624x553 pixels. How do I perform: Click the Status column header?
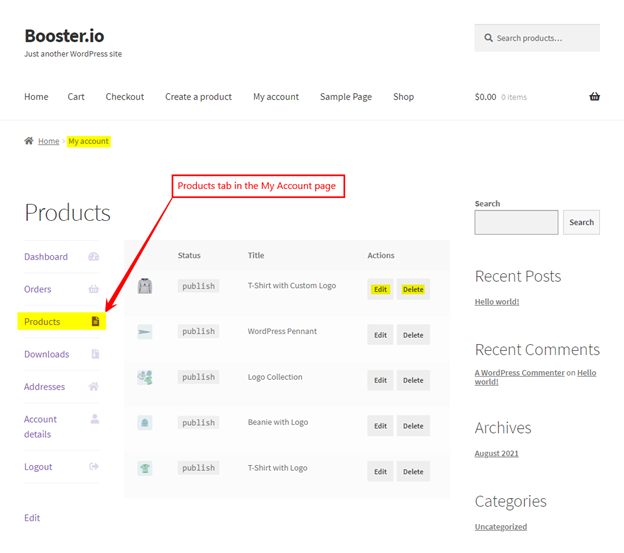(x=189, y=255)
